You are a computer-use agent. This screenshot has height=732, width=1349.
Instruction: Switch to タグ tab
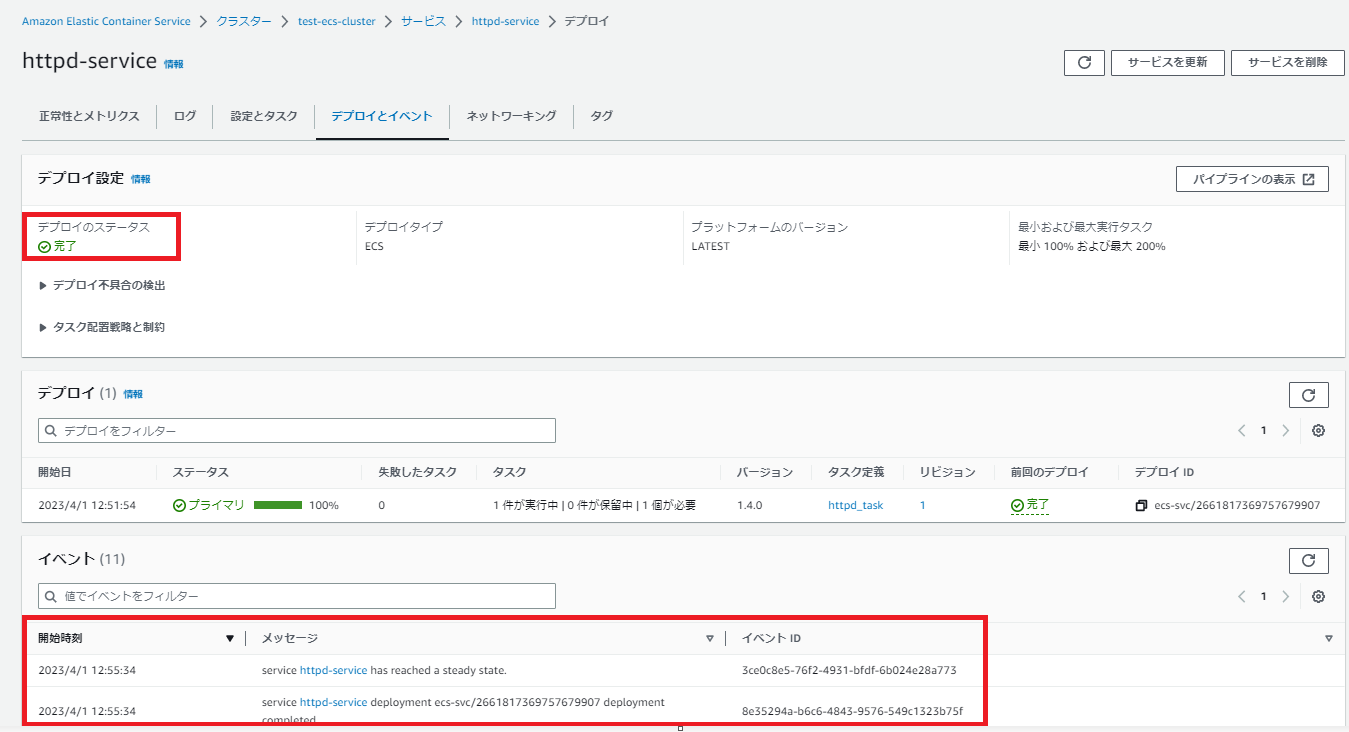click(x=601, y=116)
